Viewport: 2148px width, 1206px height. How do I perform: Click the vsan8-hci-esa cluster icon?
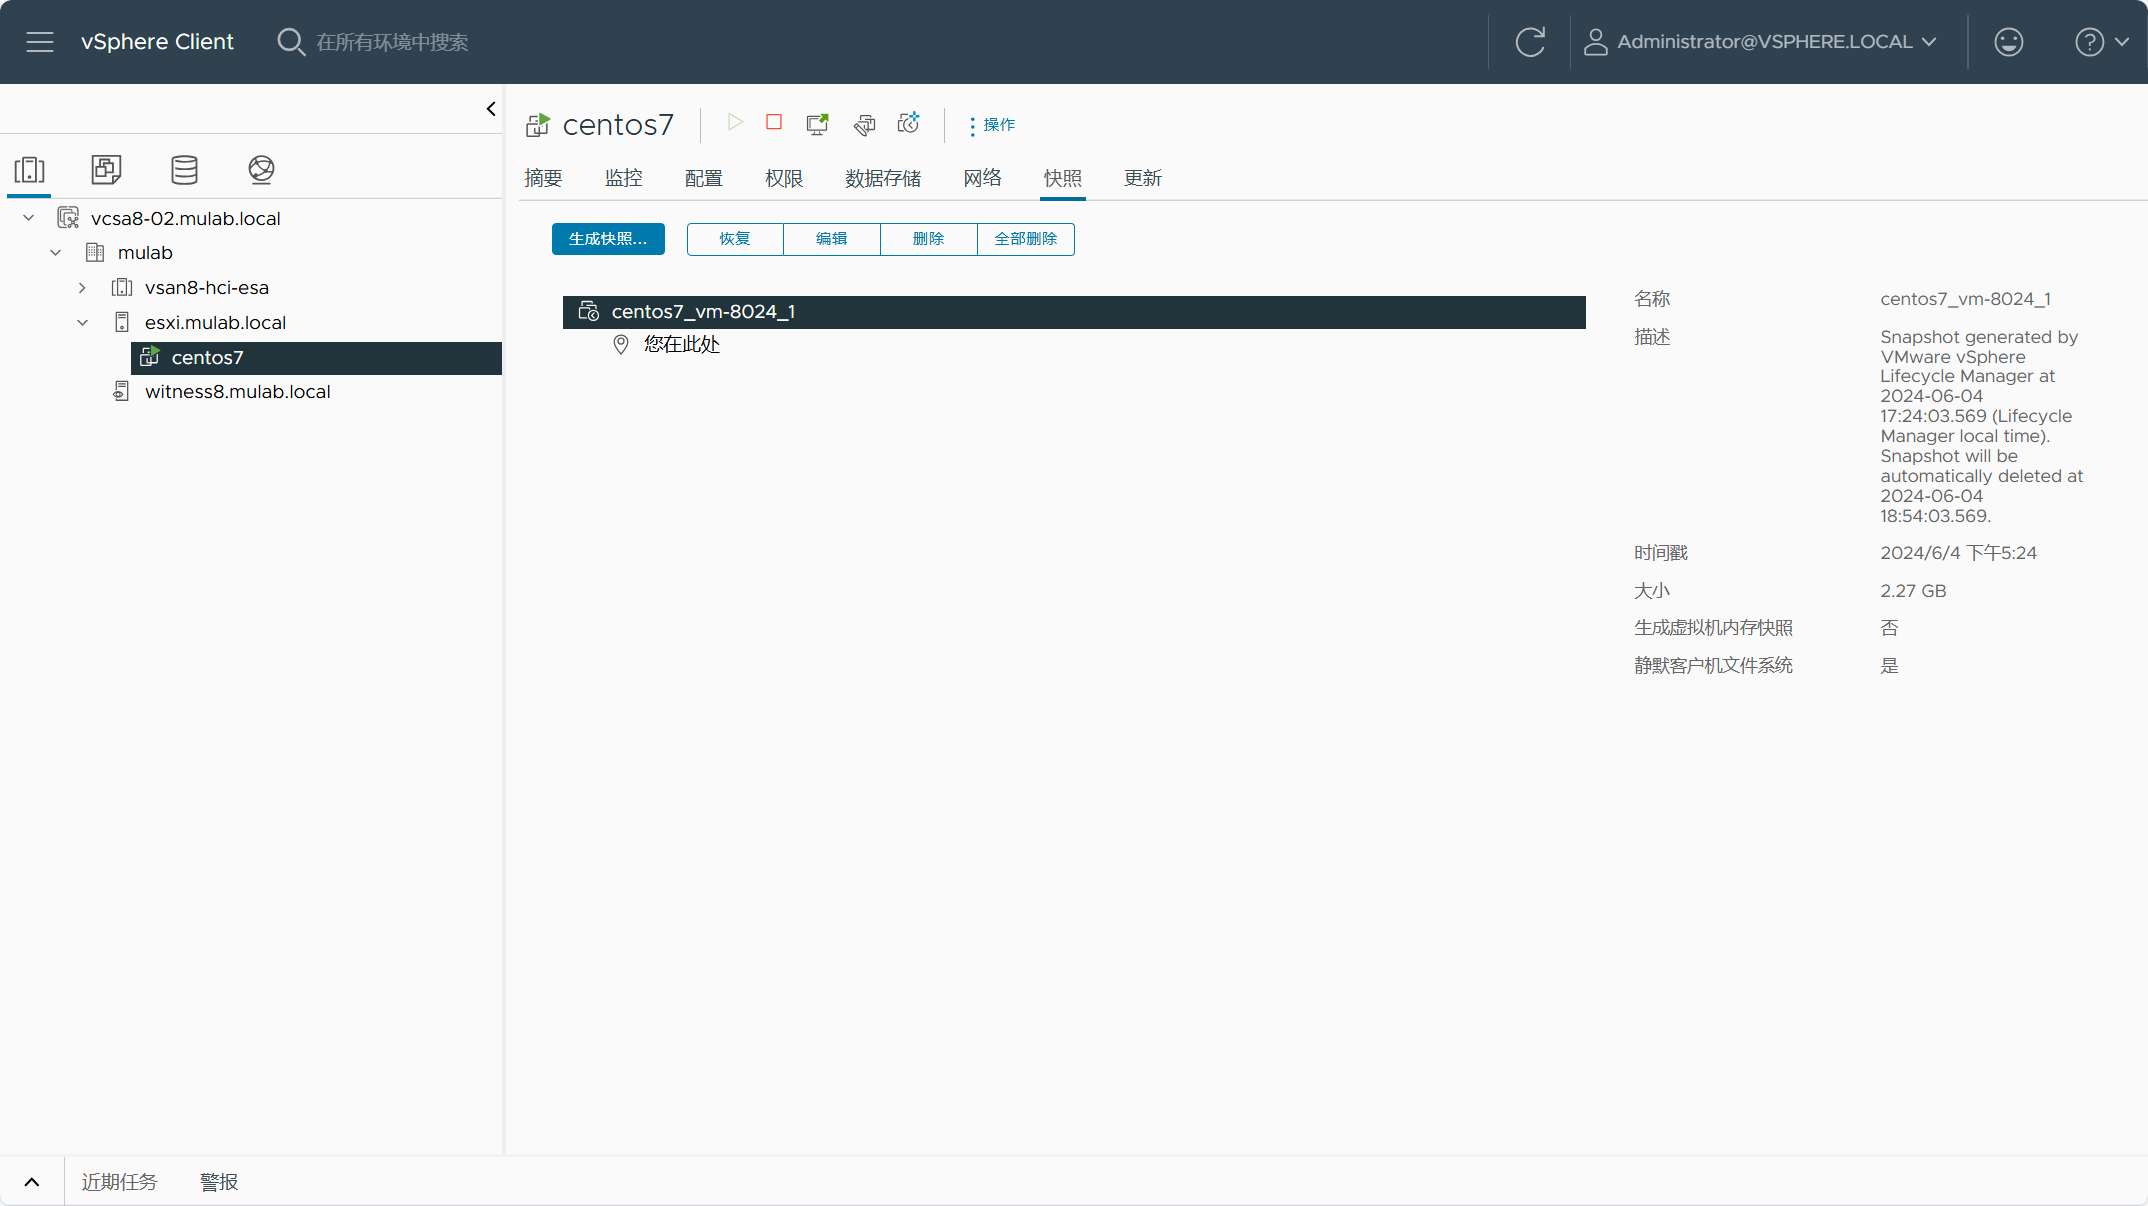(122, 288)
